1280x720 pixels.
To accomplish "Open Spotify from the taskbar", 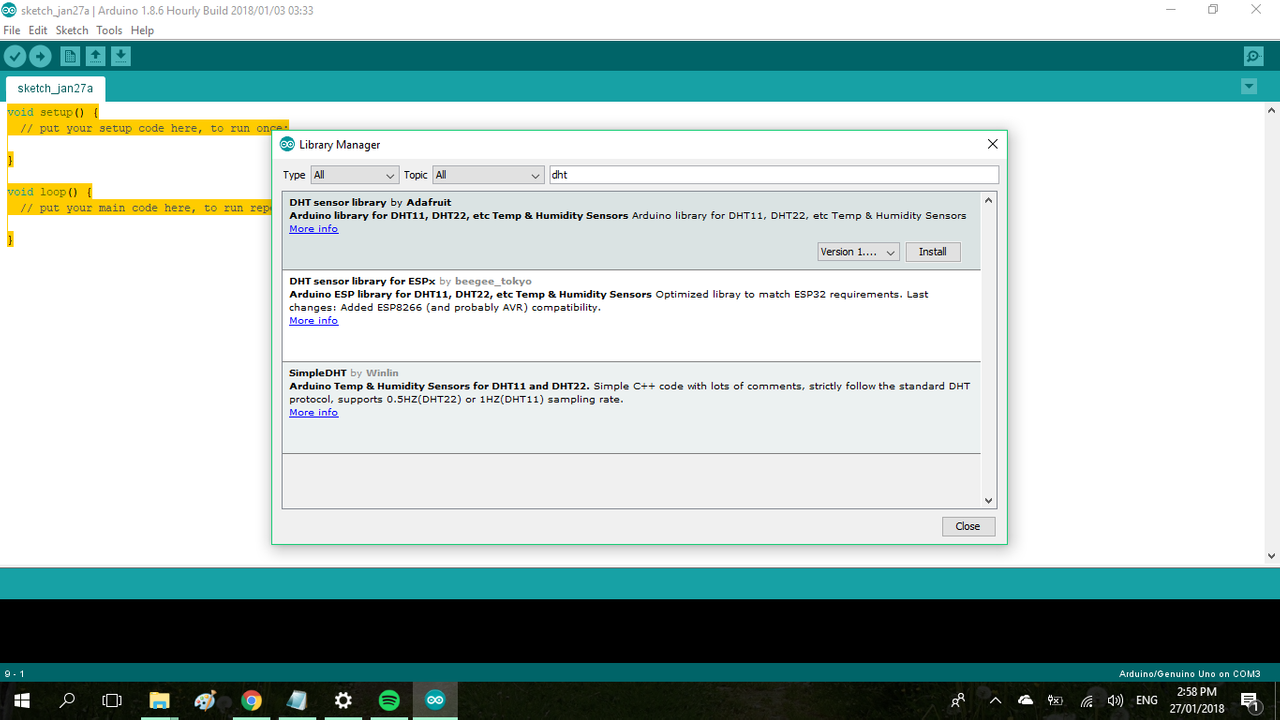I will pos(389,701).
